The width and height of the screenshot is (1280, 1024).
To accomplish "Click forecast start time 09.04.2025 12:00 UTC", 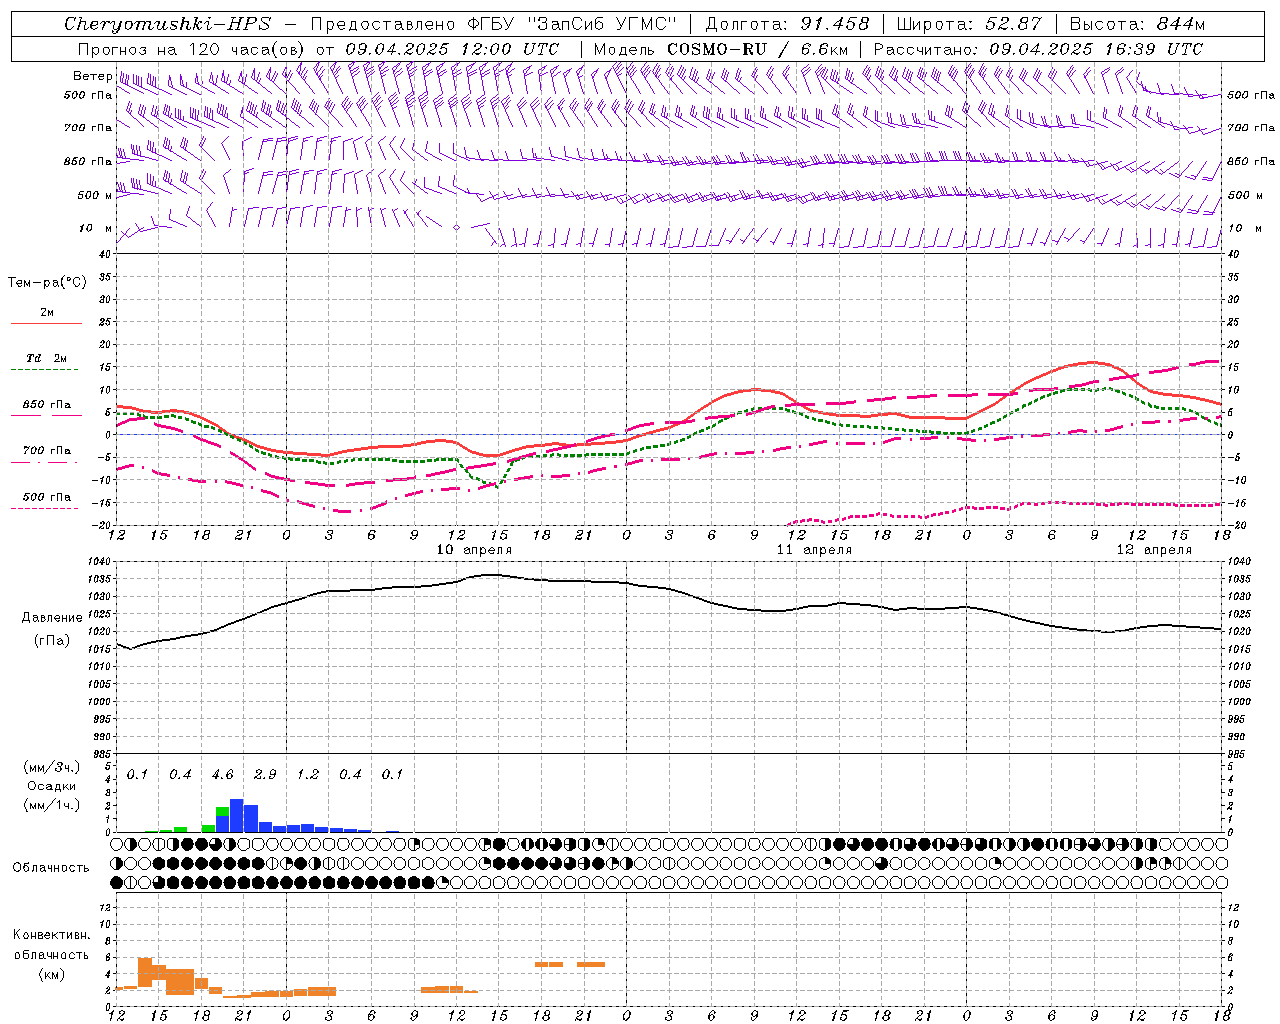I will tap(452, 49).
